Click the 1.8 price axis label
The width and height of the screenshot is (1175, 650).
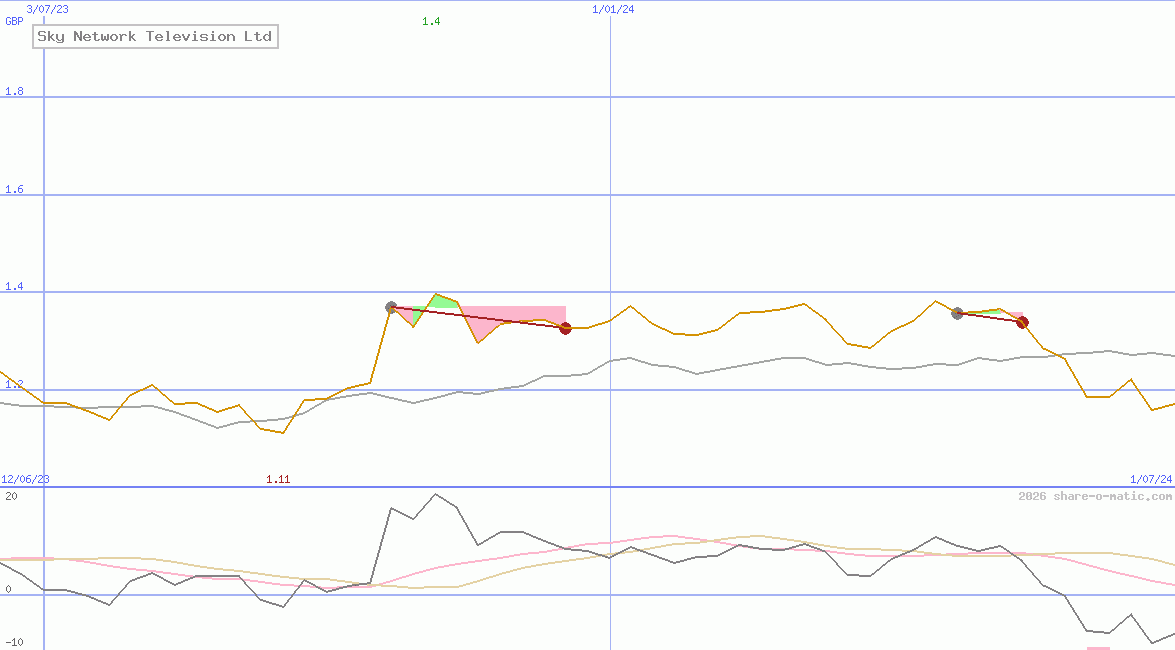pos(14,91)
